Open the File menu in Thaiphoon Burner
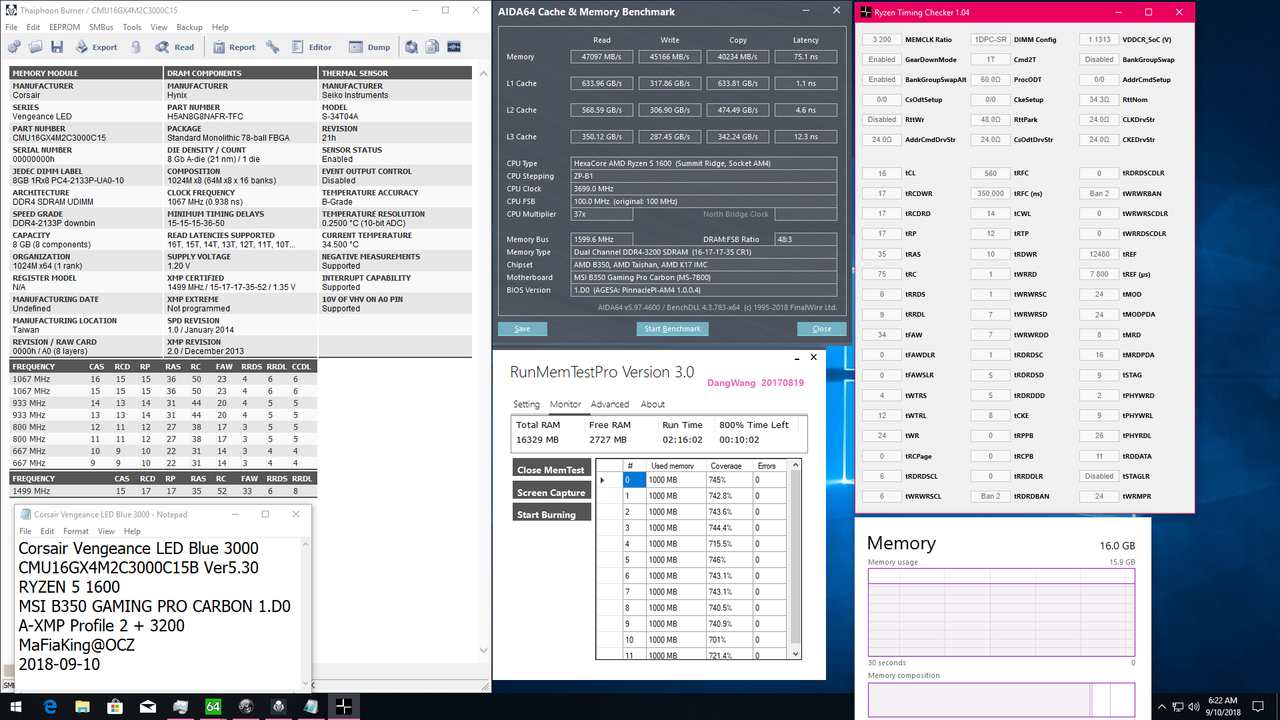 click(x=10, y=27)
